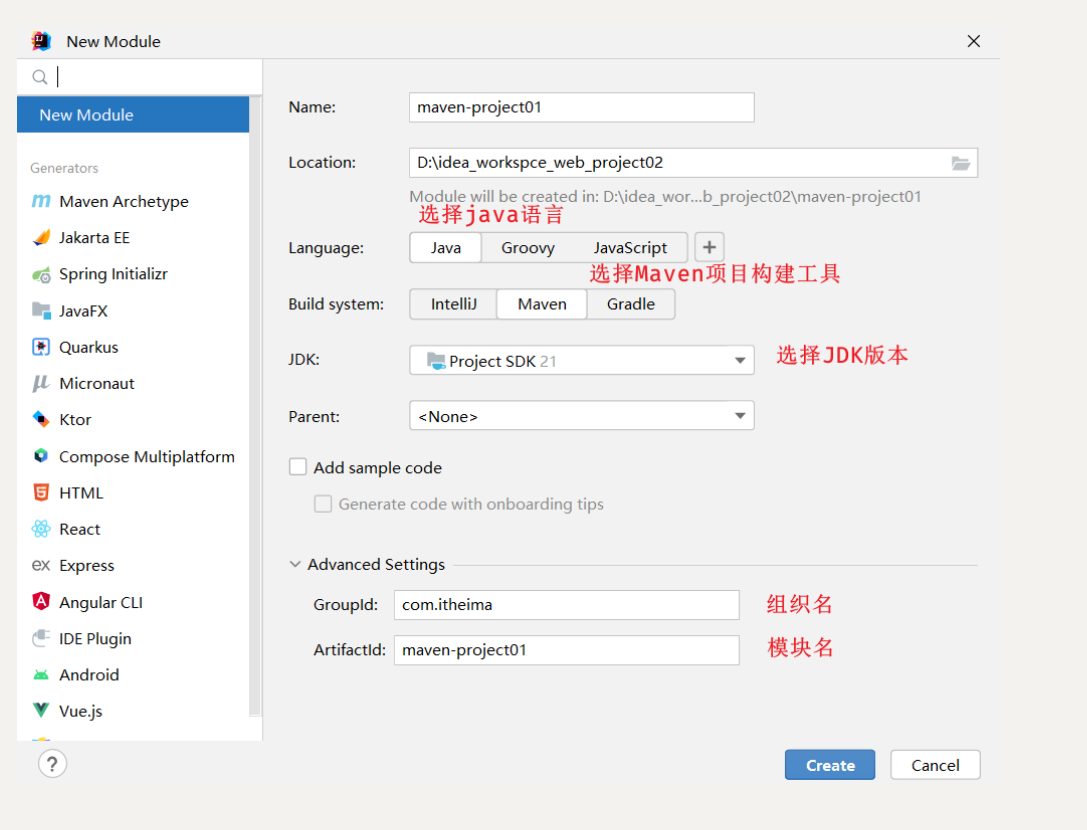The height and width of the screenshot is (830, 1087).
Task: Click the Android generator icon
Action: [41, 675]
